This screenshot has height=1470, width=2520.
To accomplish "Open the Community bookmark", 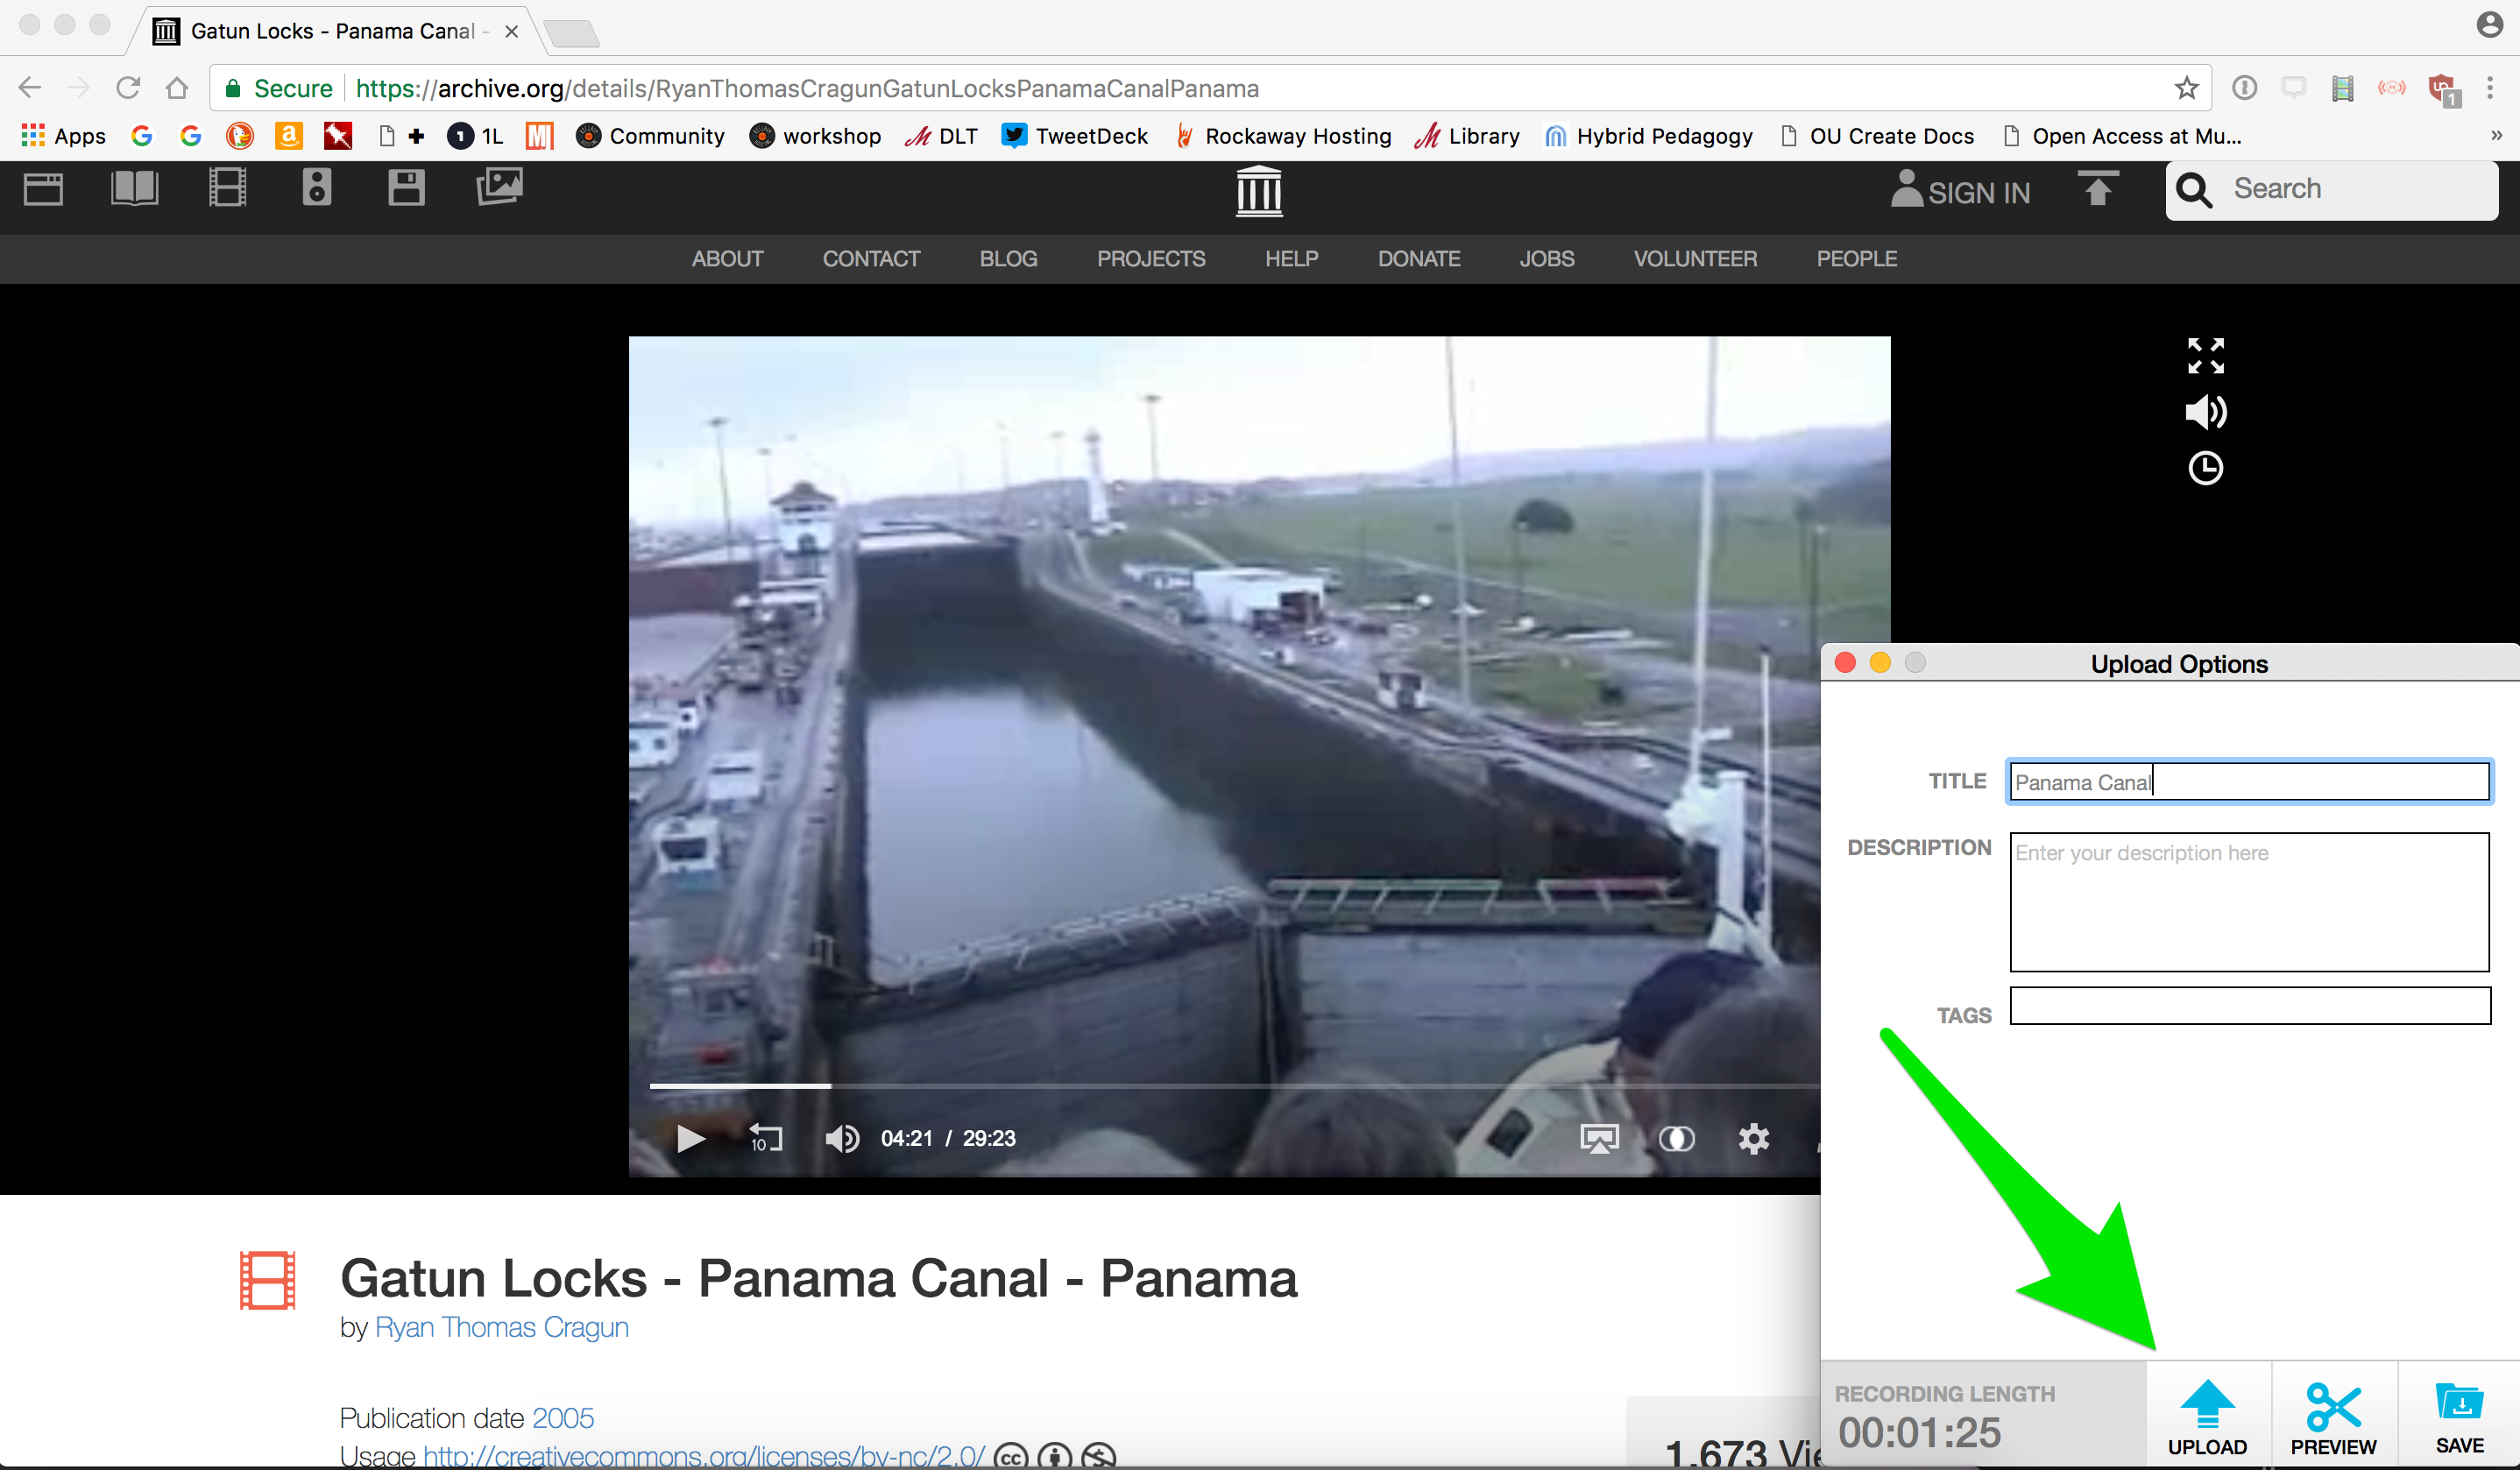I will (650, 136).
